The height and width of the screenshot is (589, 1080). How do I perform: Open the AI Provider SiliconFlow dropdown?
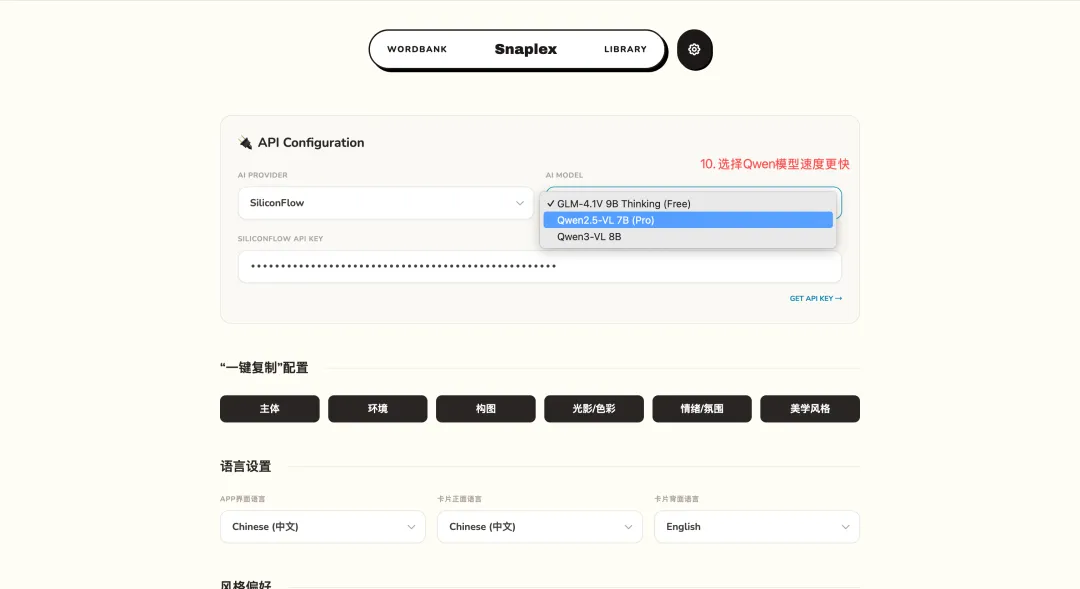pyautogui.click(x=386, y=203)
